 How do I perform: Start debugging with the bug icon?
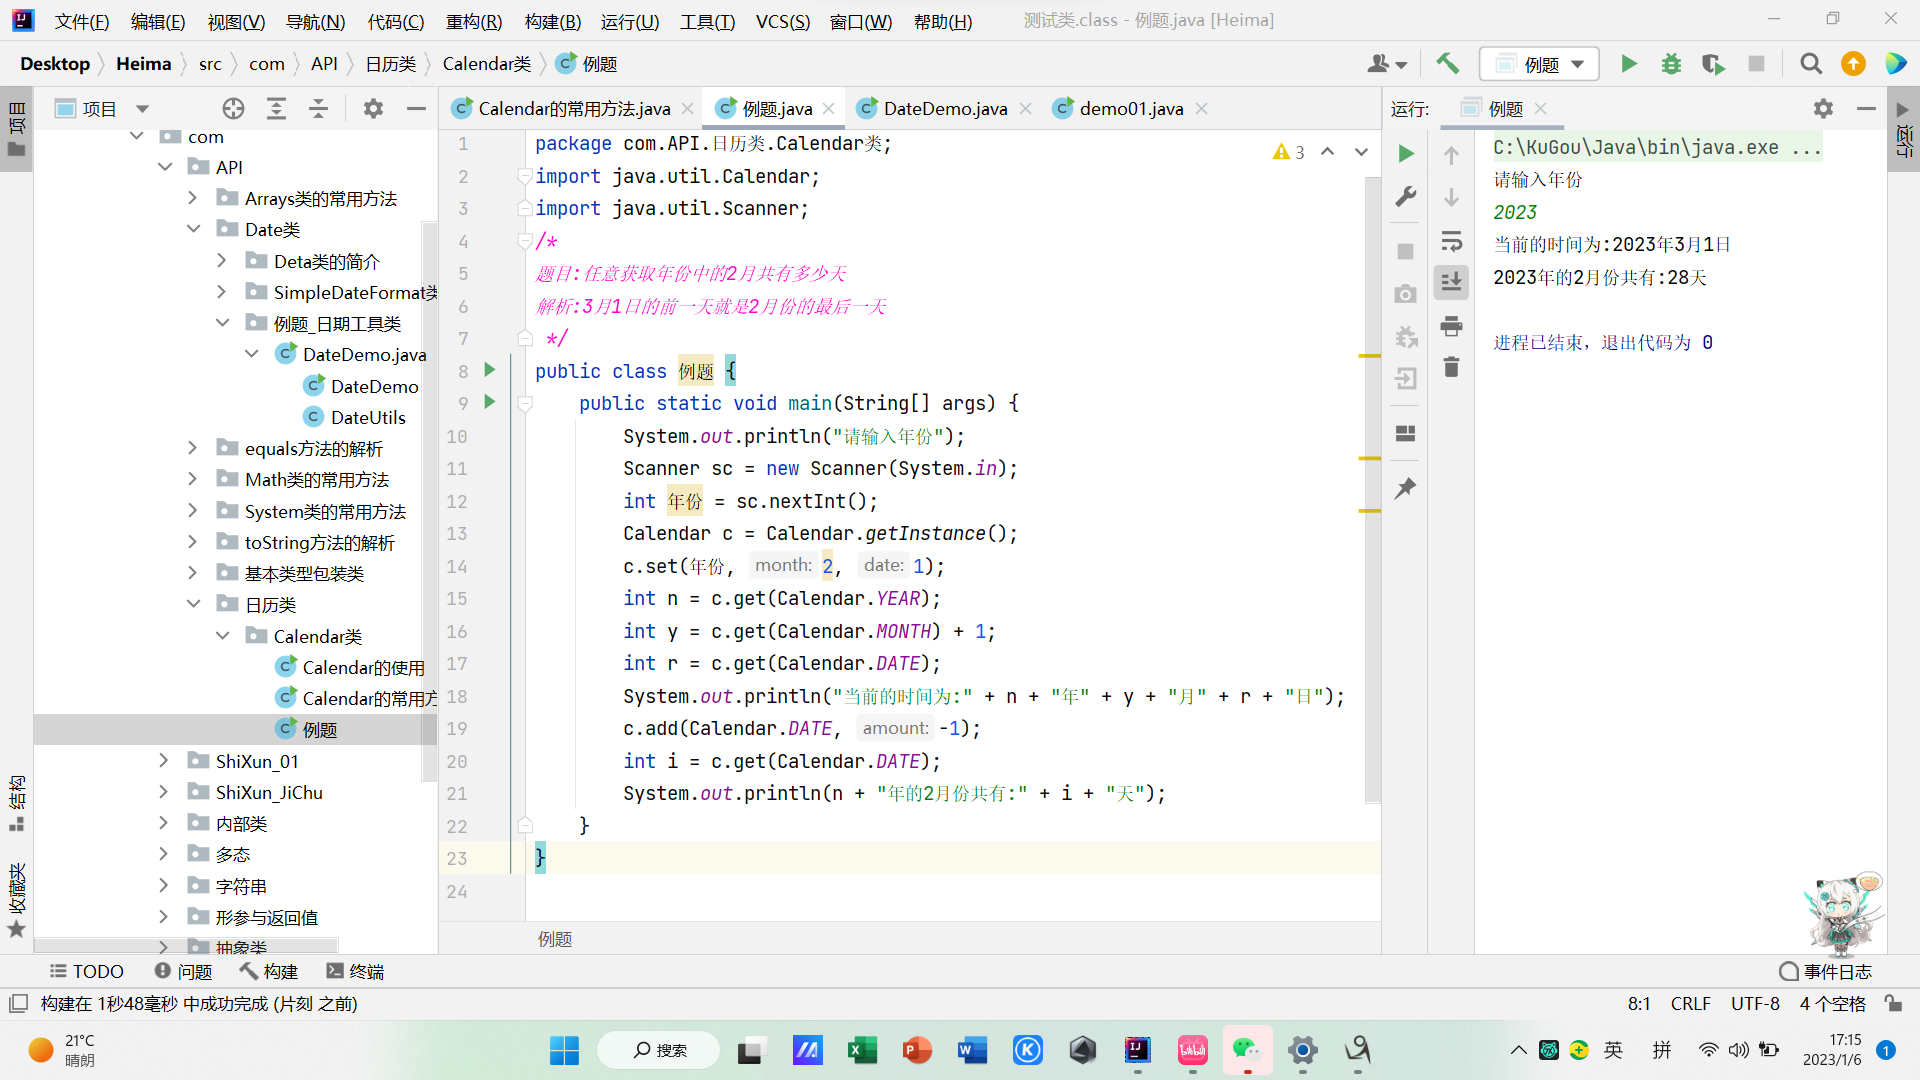tap(1671, 64)
